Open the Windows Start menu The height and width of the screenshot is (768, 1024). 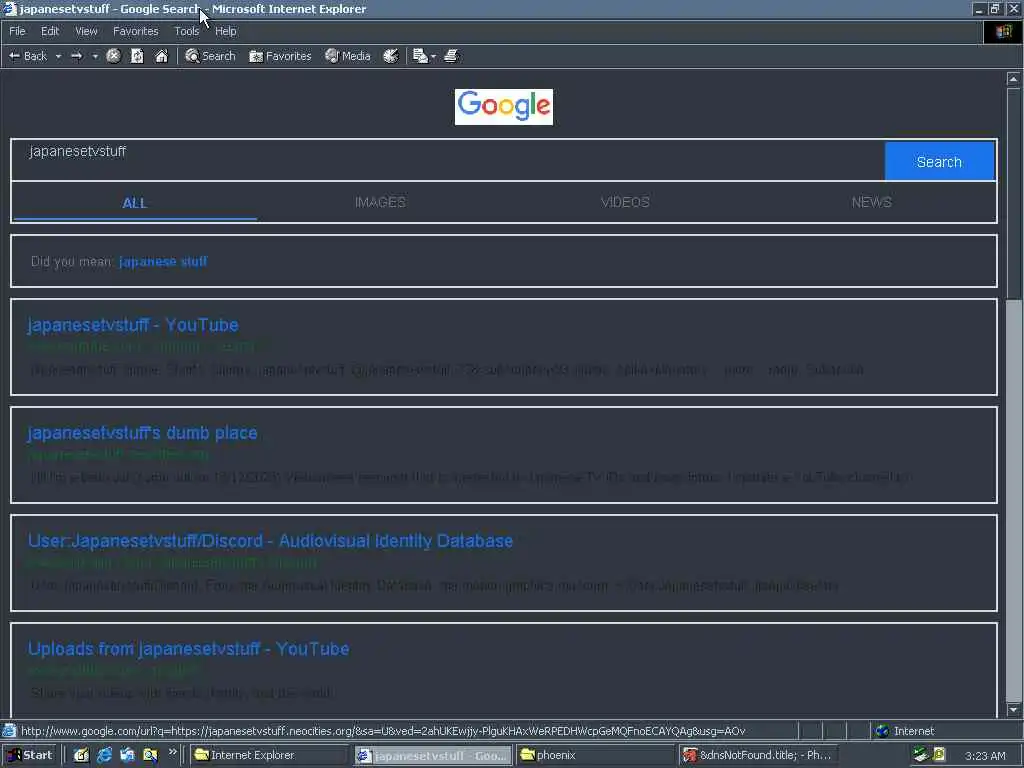coord(31,755)
